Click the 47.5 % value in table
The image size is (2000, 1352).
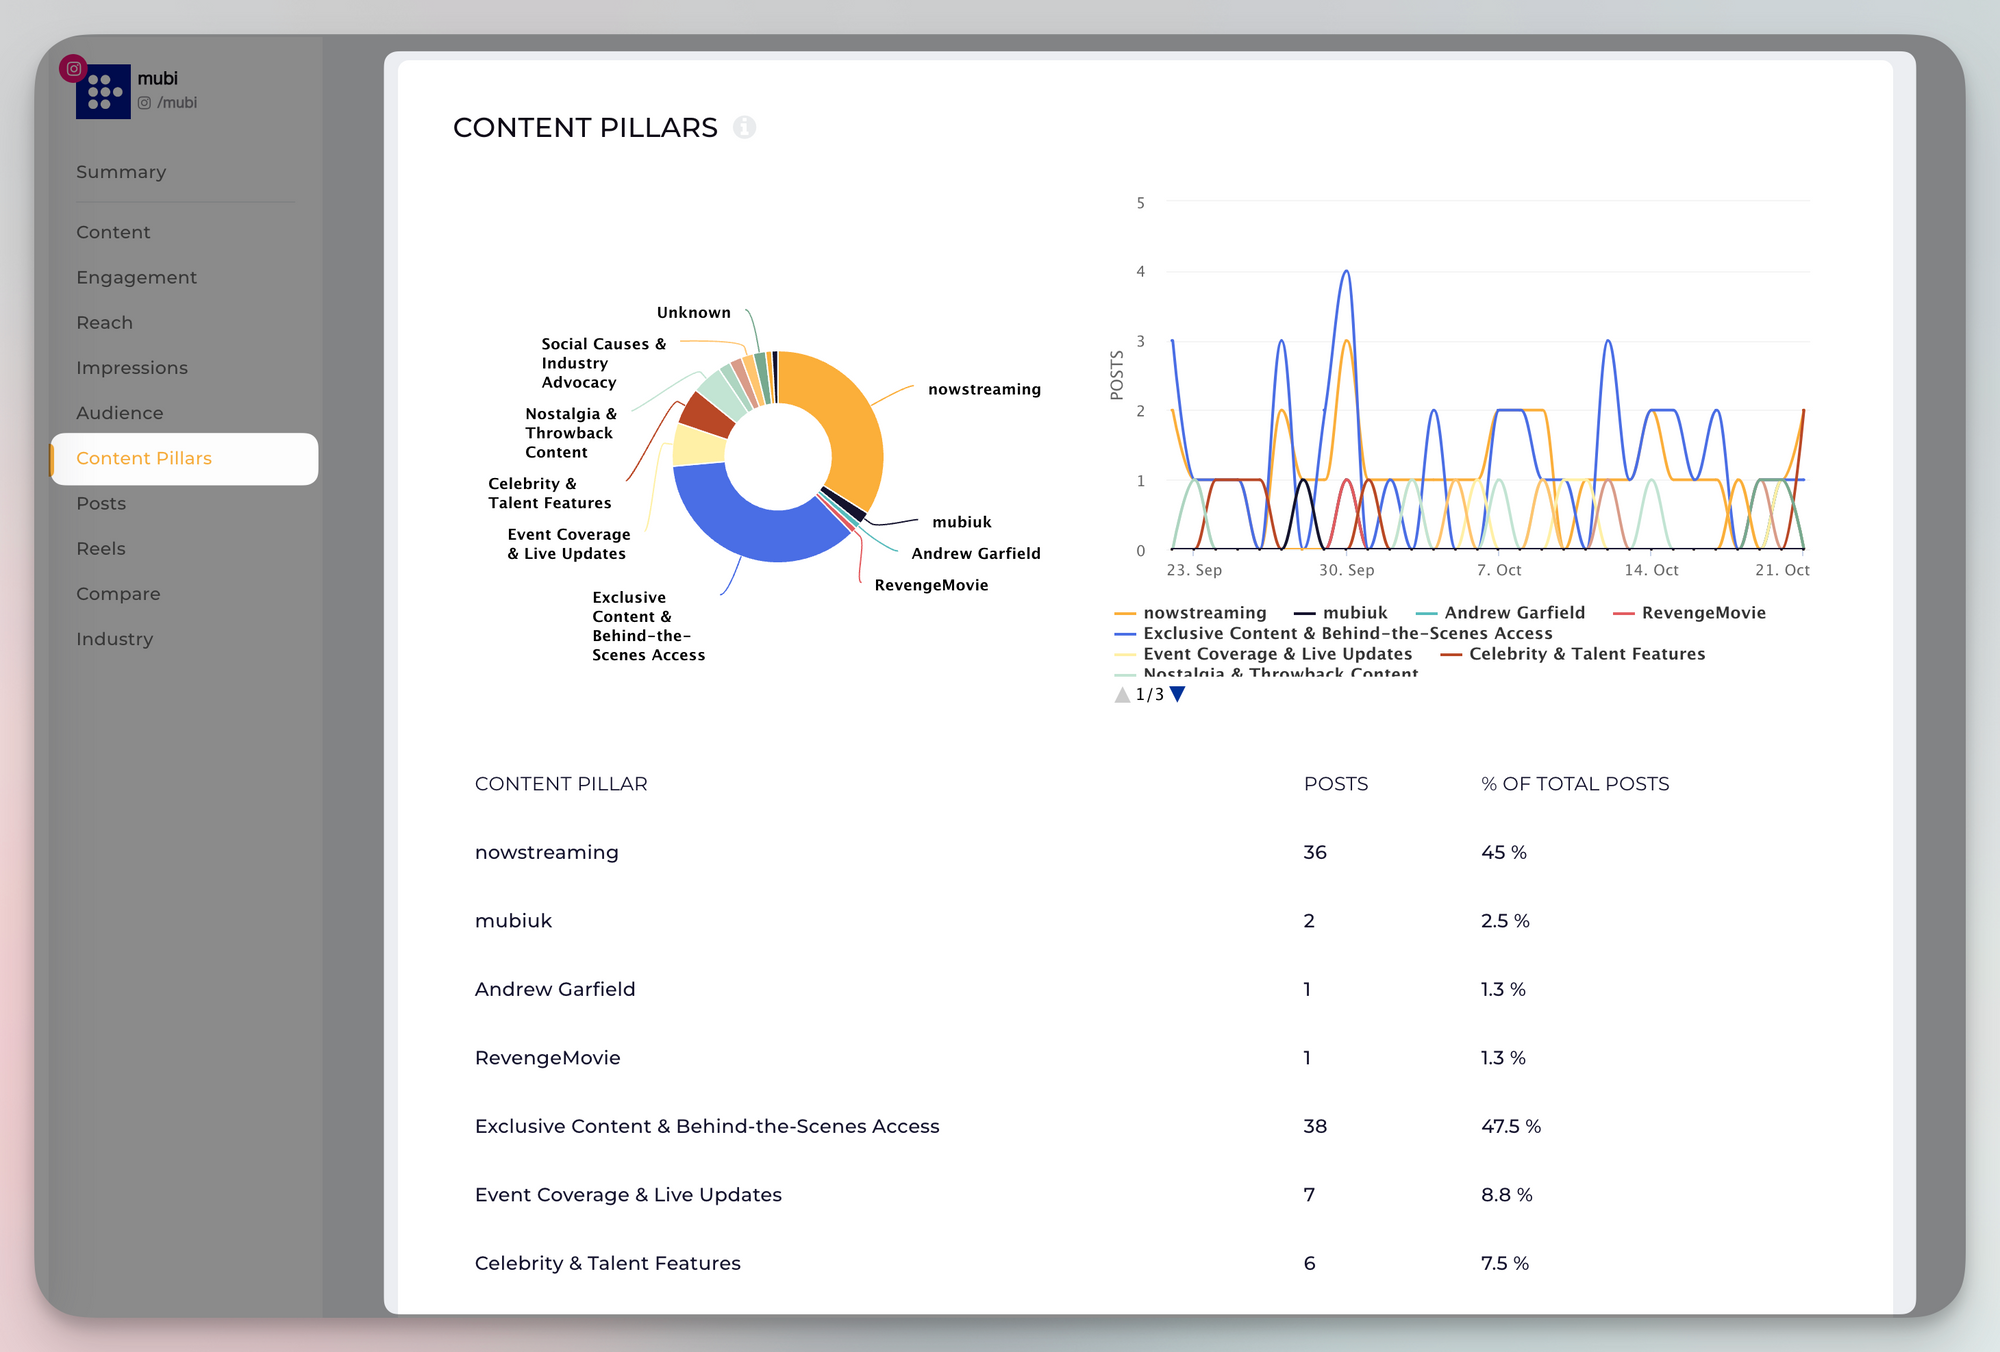point(1511,1126)
